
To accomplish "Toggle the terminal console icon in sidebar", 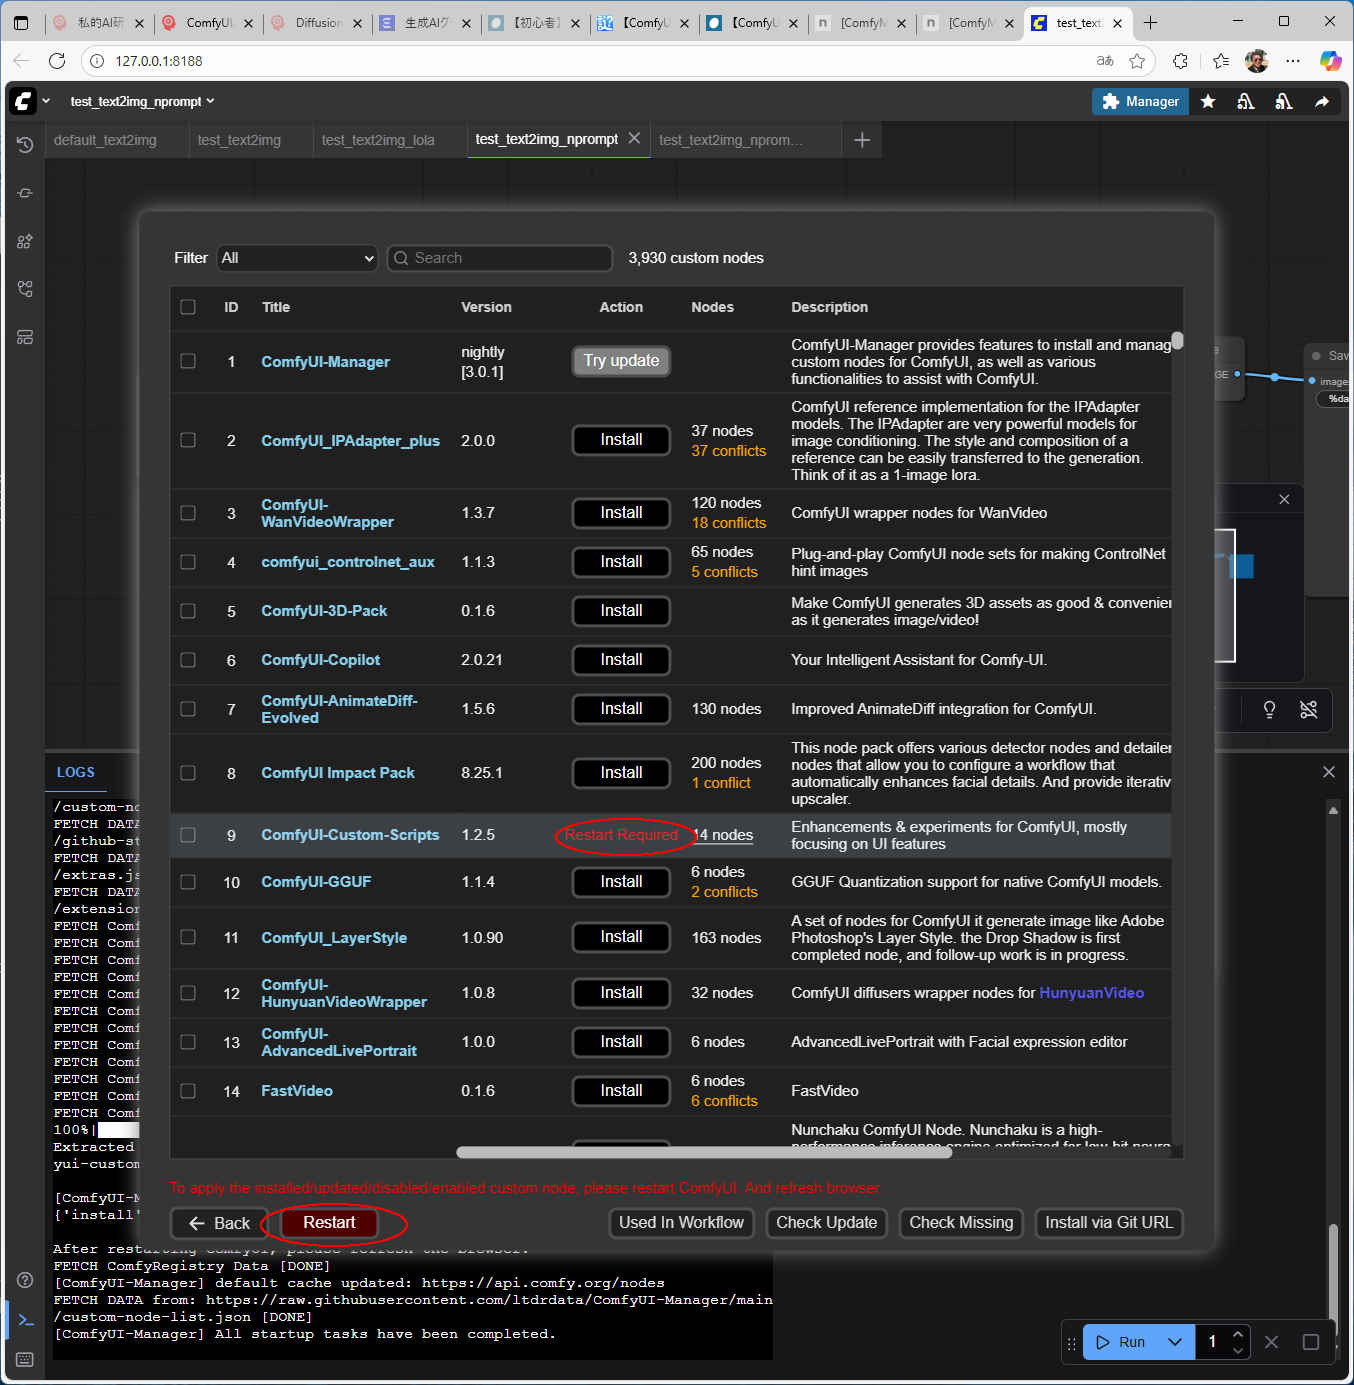I will (x=26, y=1320).
